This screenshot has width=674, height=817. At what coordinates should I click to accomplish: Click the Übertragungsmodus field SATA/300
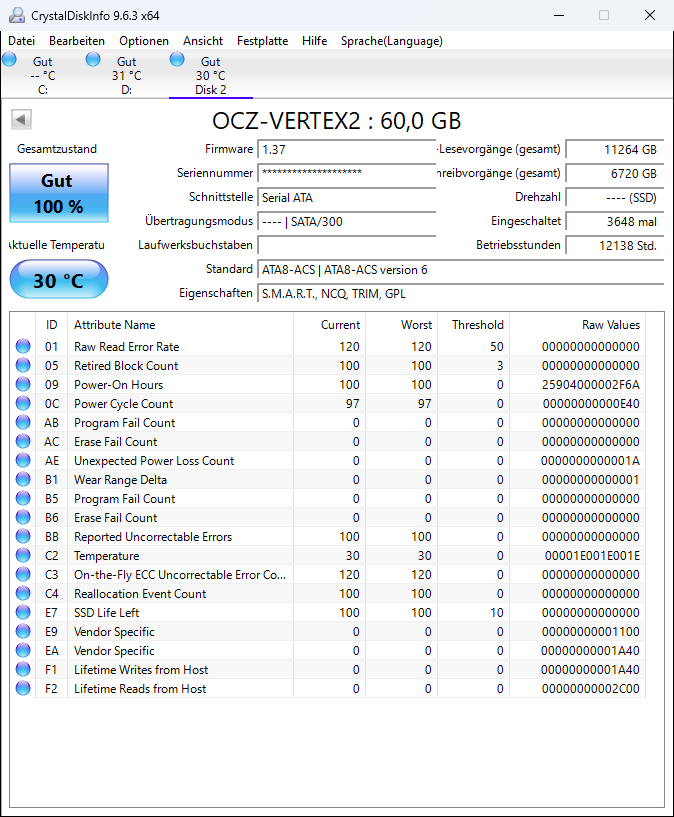tap(346, 221)
